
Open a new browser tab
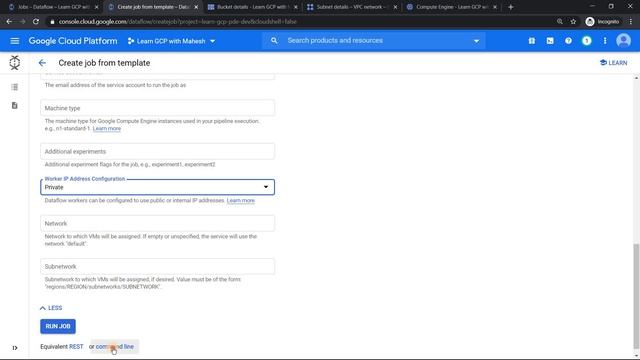pos(511,7)
